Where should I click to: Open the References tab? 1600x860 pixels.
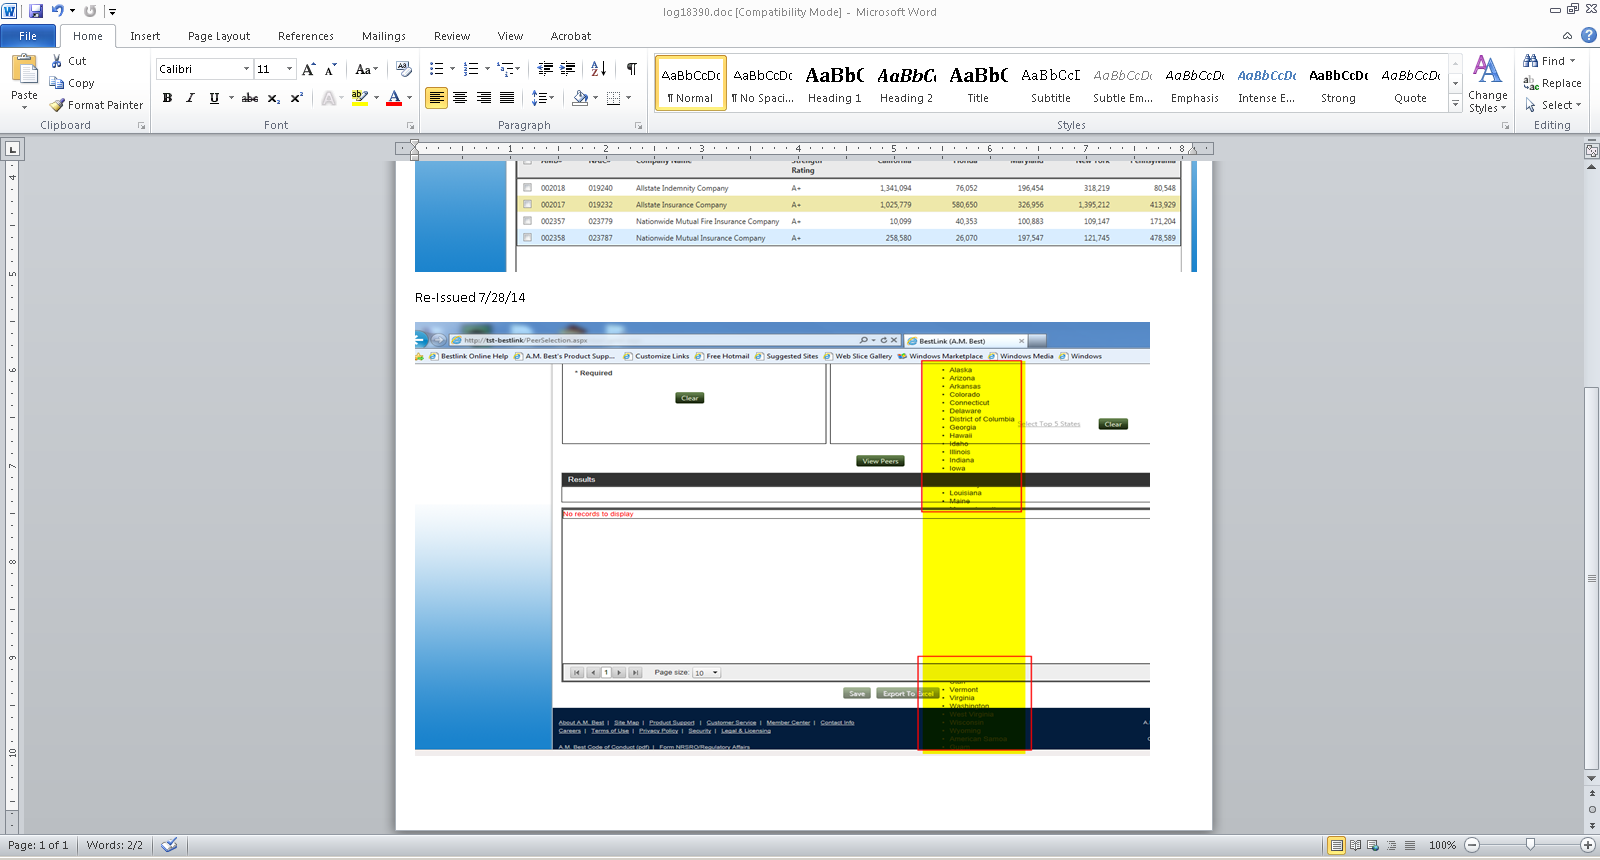(x=306, y=36)
